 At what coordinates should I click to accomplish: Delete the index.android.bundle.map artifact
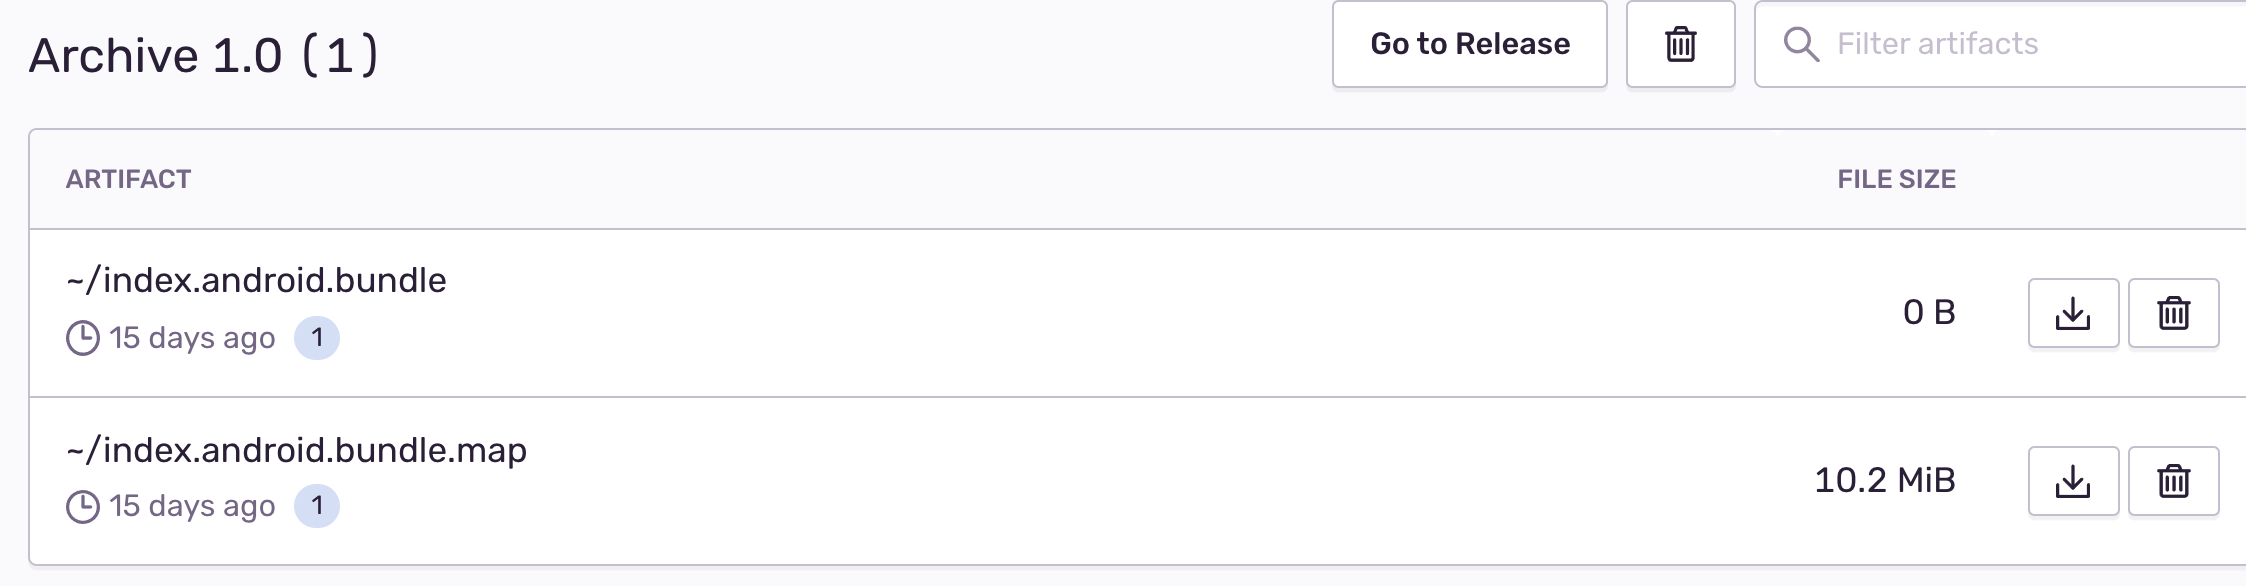(2173, 481)
